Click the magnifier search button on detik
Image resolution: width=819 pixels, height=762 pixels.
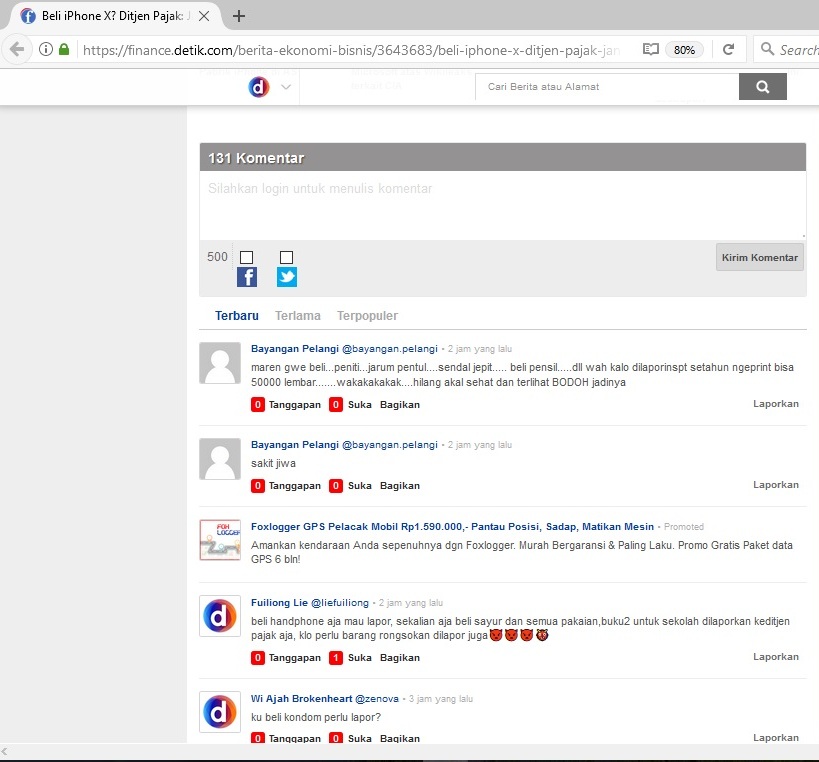[763, 87]
